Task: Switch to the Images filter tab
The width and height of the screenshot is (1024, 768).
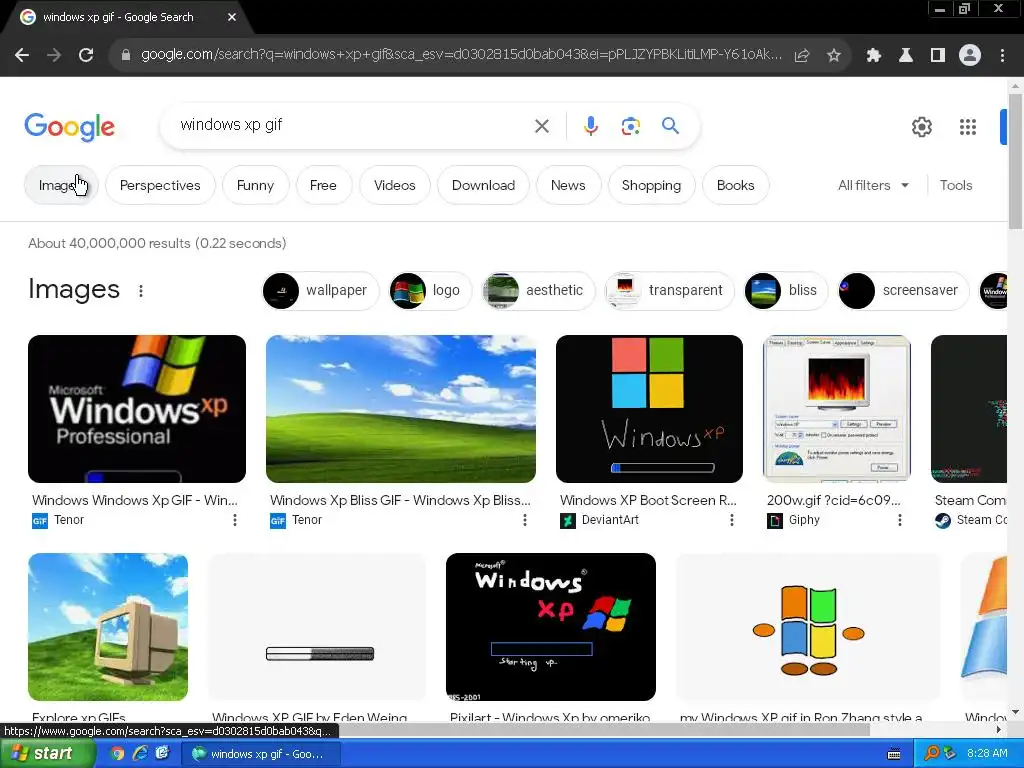Action: click(61, 185)
